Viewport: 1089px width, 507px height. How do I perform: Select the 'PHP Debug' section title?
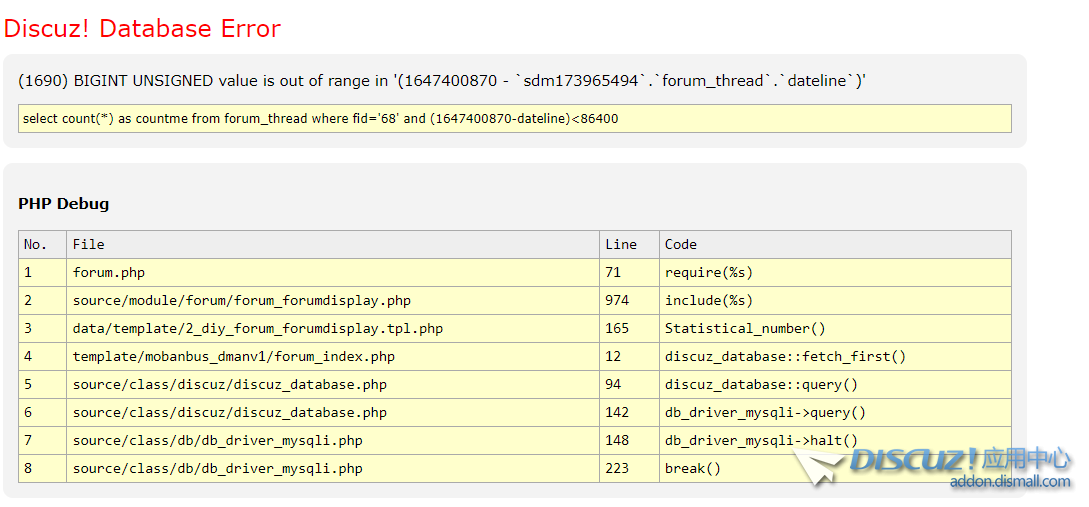(64, 203)
